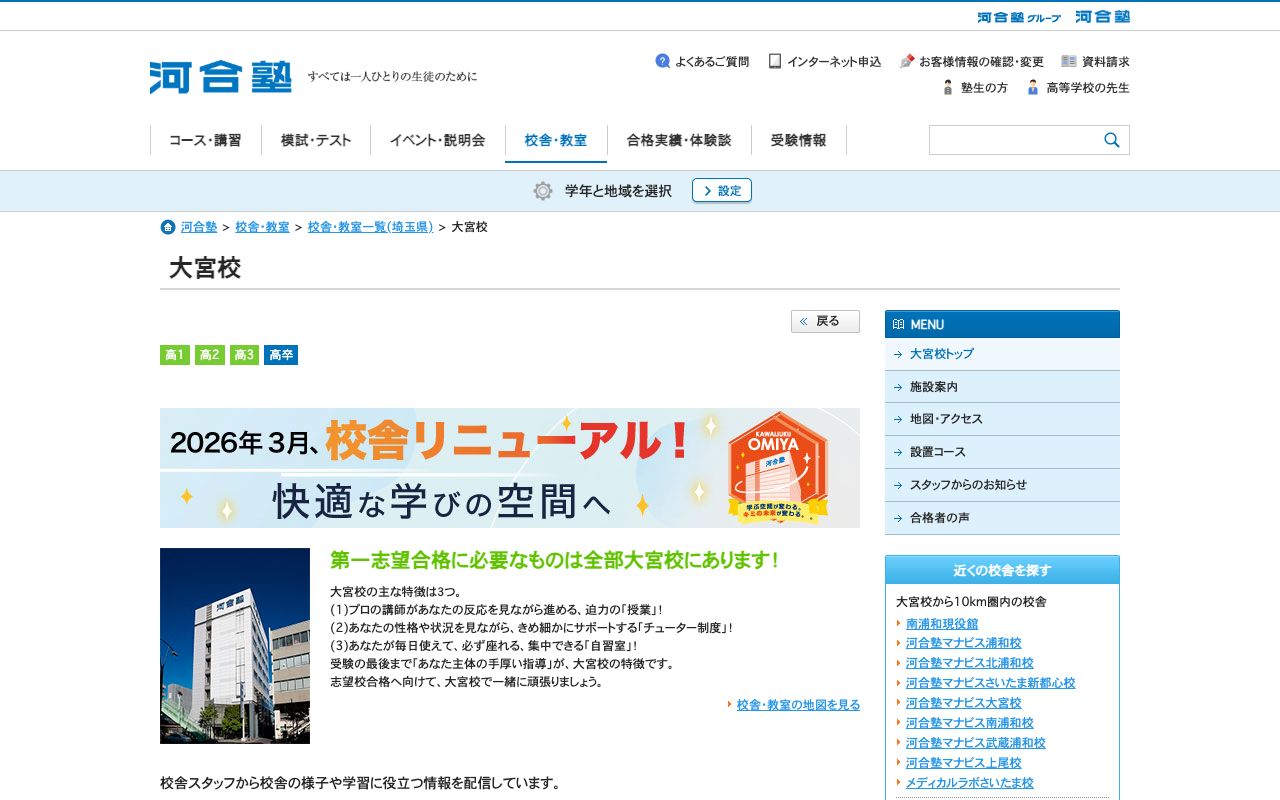Image resolution: width=1280 pixels, height=800 pixels.
Task: Click the 大宮校 building photo
Action: 235,646
